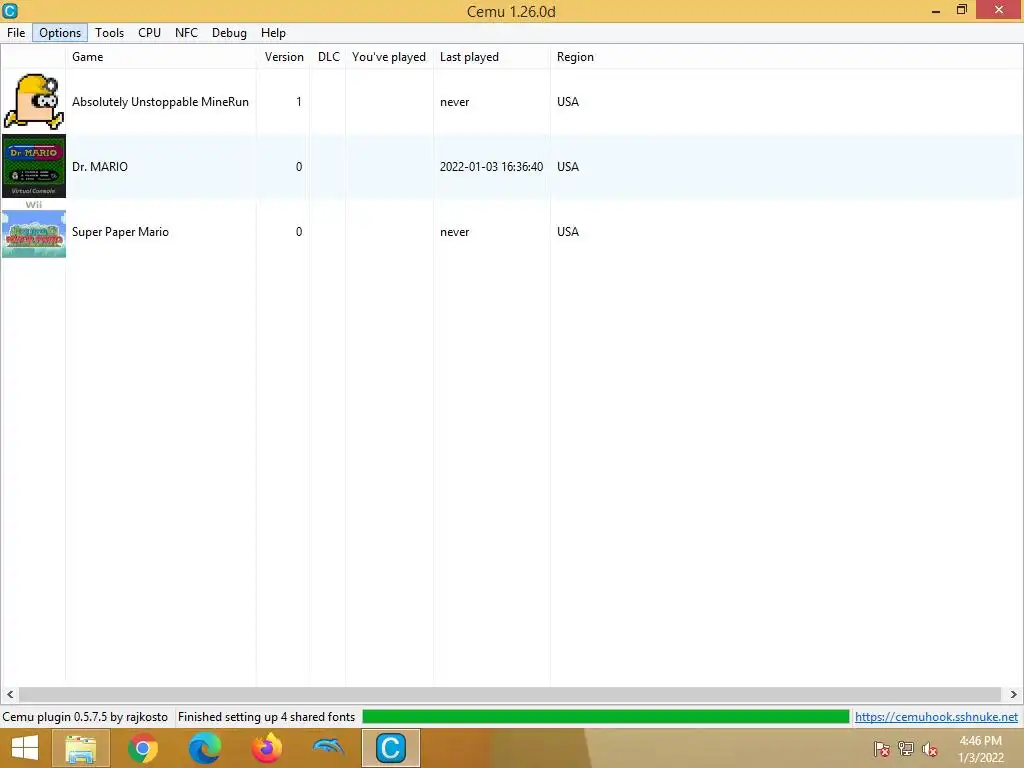Open the Debug menu

[229, 33]
